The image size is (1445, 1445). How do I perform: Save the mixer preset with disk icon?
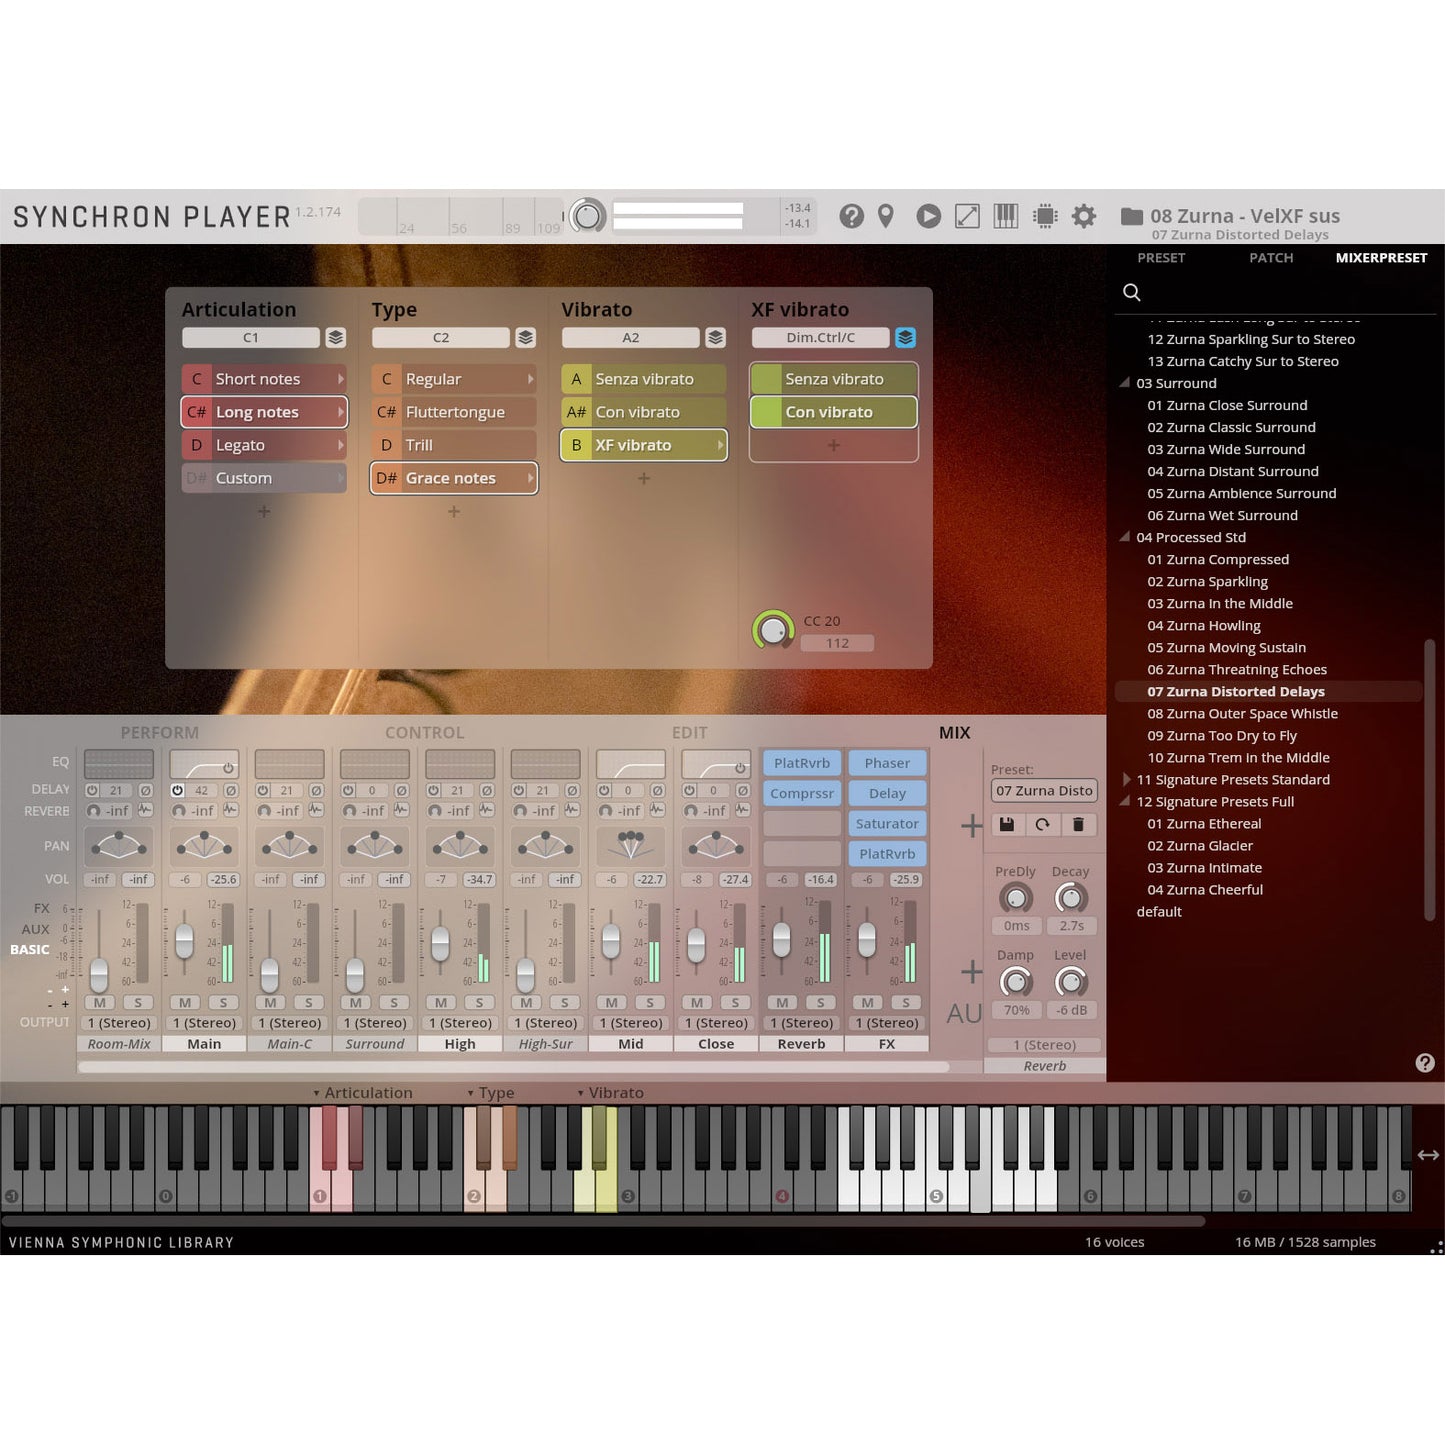tap(1007, 824)
